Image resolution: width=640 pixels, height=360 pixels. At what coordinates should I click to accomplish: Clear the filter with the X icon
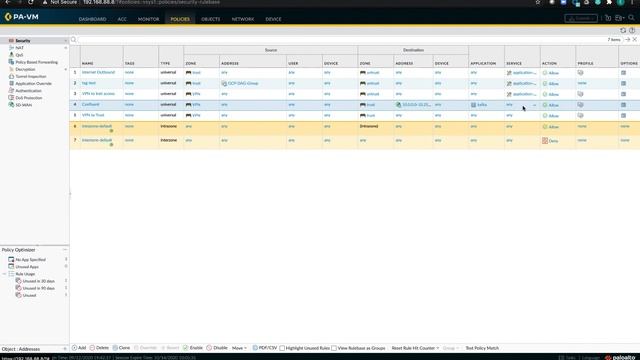click(635, 40)
